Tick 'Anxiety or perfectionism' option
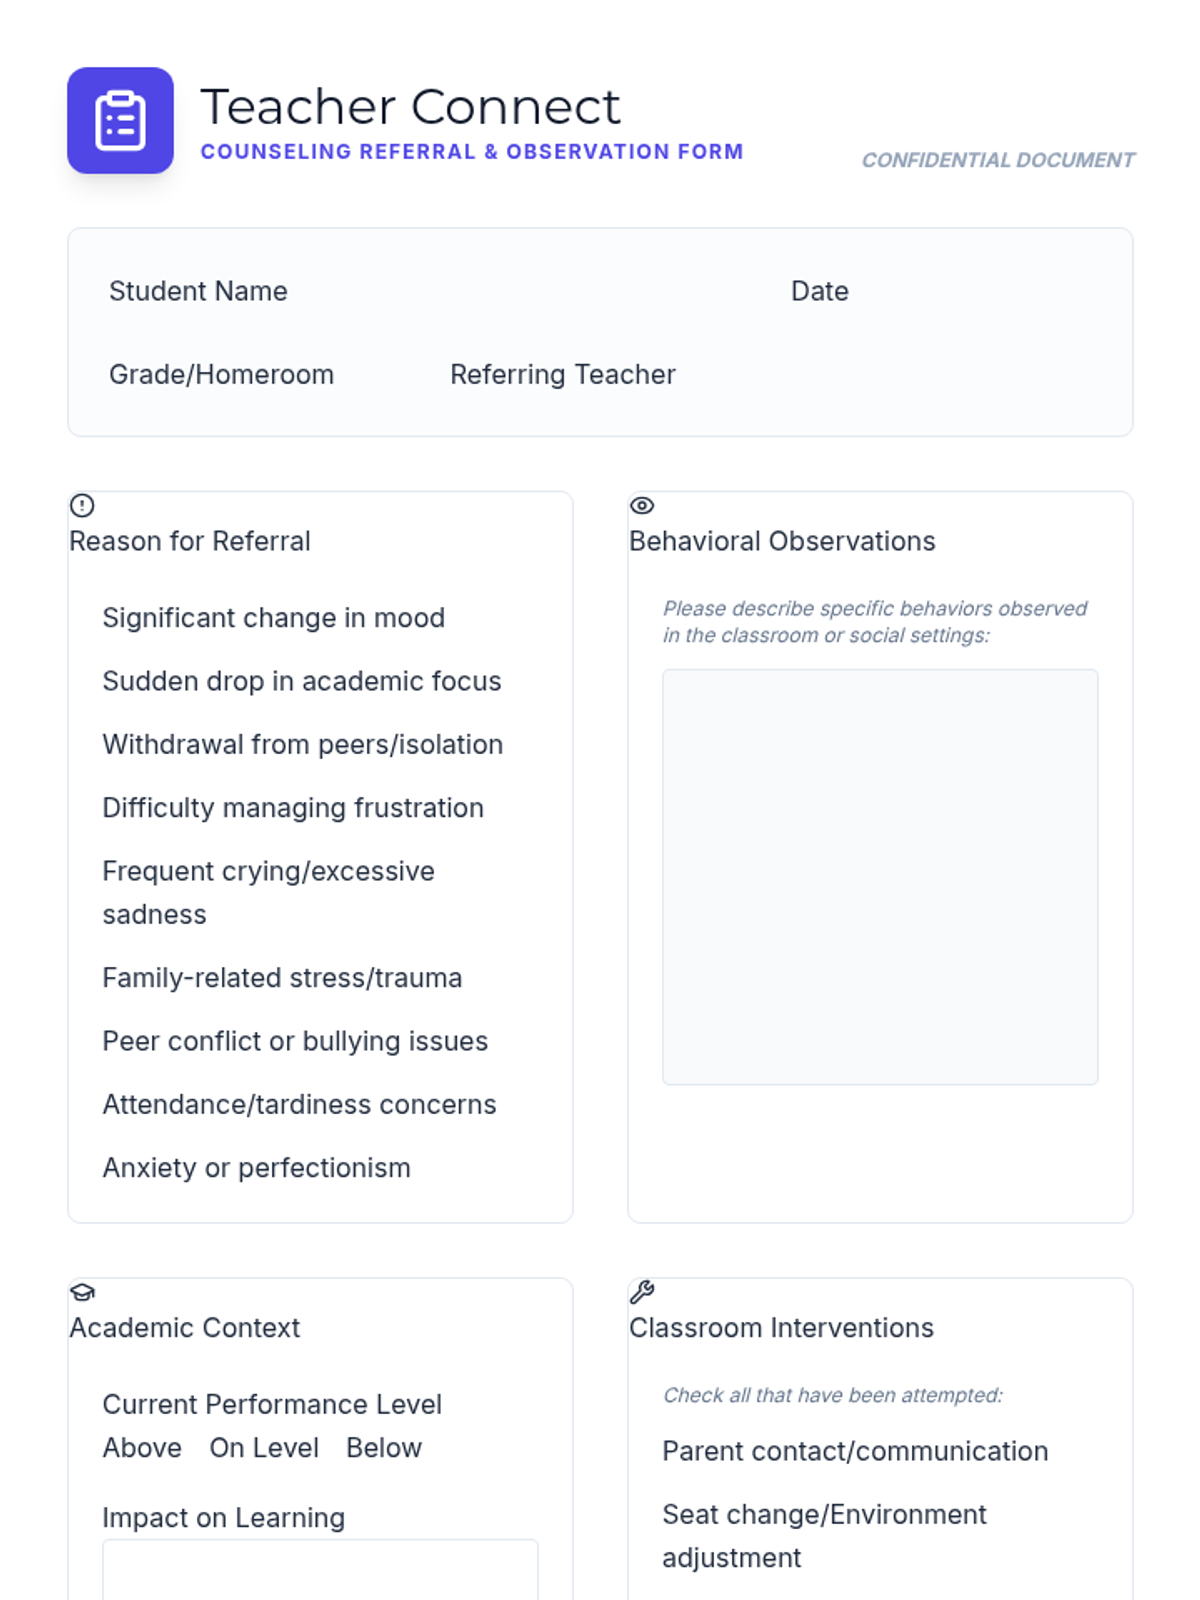Image resolution: width=1200 pixels, height=1600 pixels. [256, 1168]
